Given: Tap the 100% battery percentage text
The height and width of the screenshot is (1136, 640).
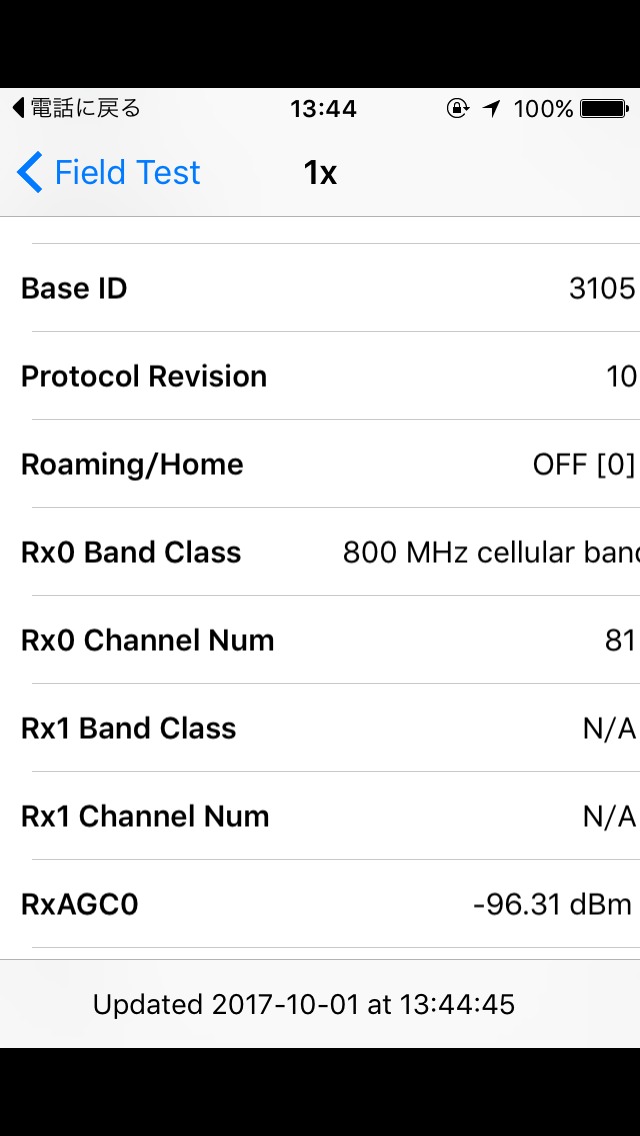Looking at the screenshot, I should 543,108.
